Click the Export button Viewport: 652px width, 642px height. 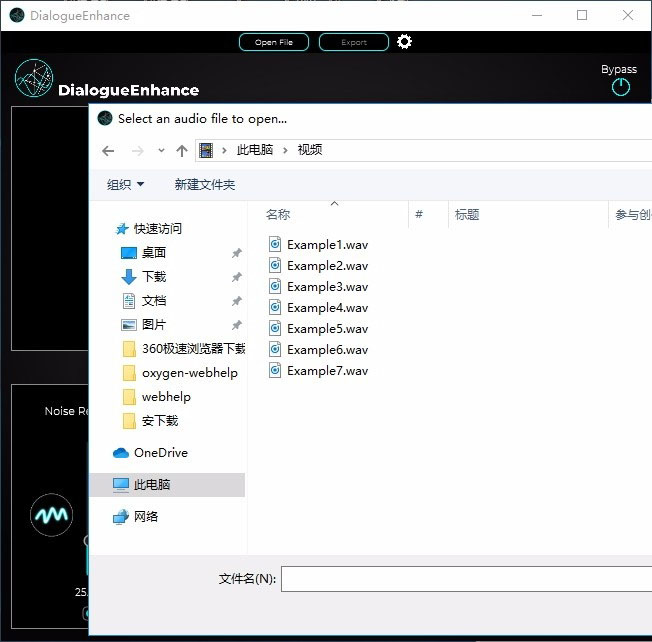pyautogui.click(x=353, y=42)
